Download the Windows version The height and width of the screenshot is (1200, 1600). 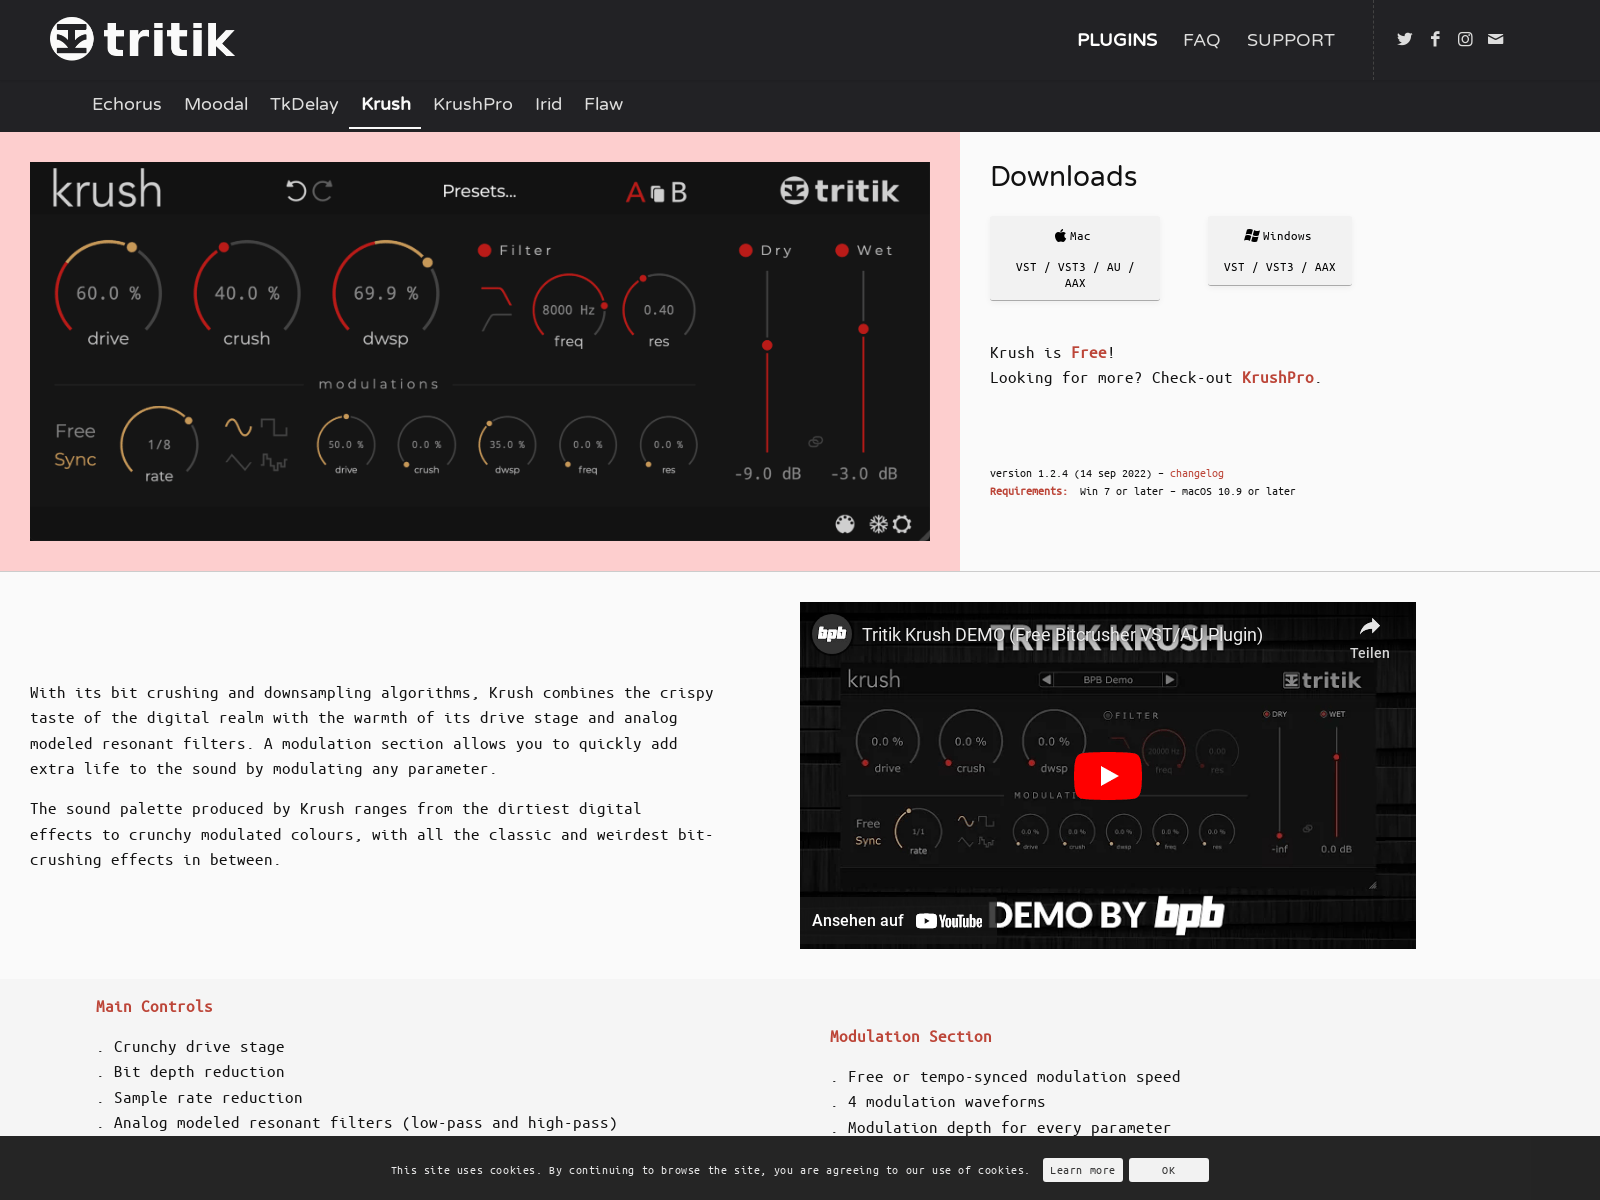pos(1279,251)
